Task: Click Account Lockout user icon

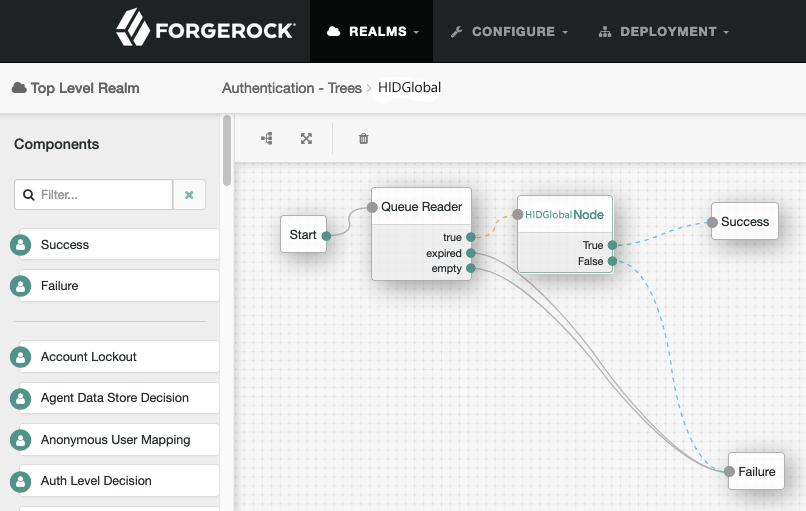Action: point(21,357)
